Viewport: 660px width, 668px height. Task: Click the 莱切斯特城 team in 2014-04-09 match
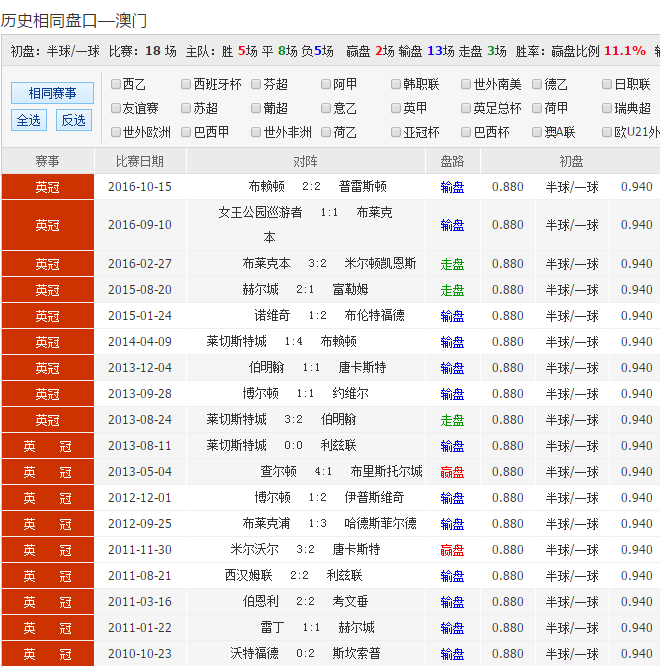point(236,342)
